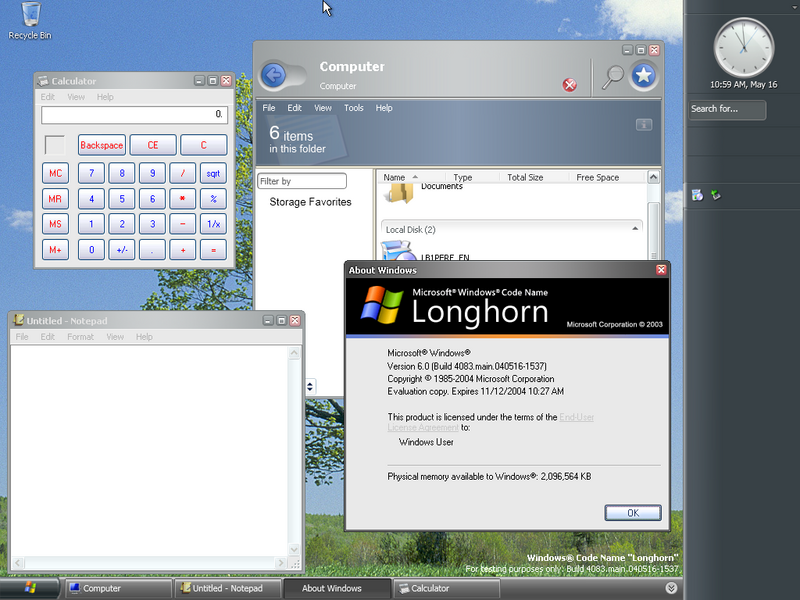Click the decimal point button in Calculator

point(152,249)
